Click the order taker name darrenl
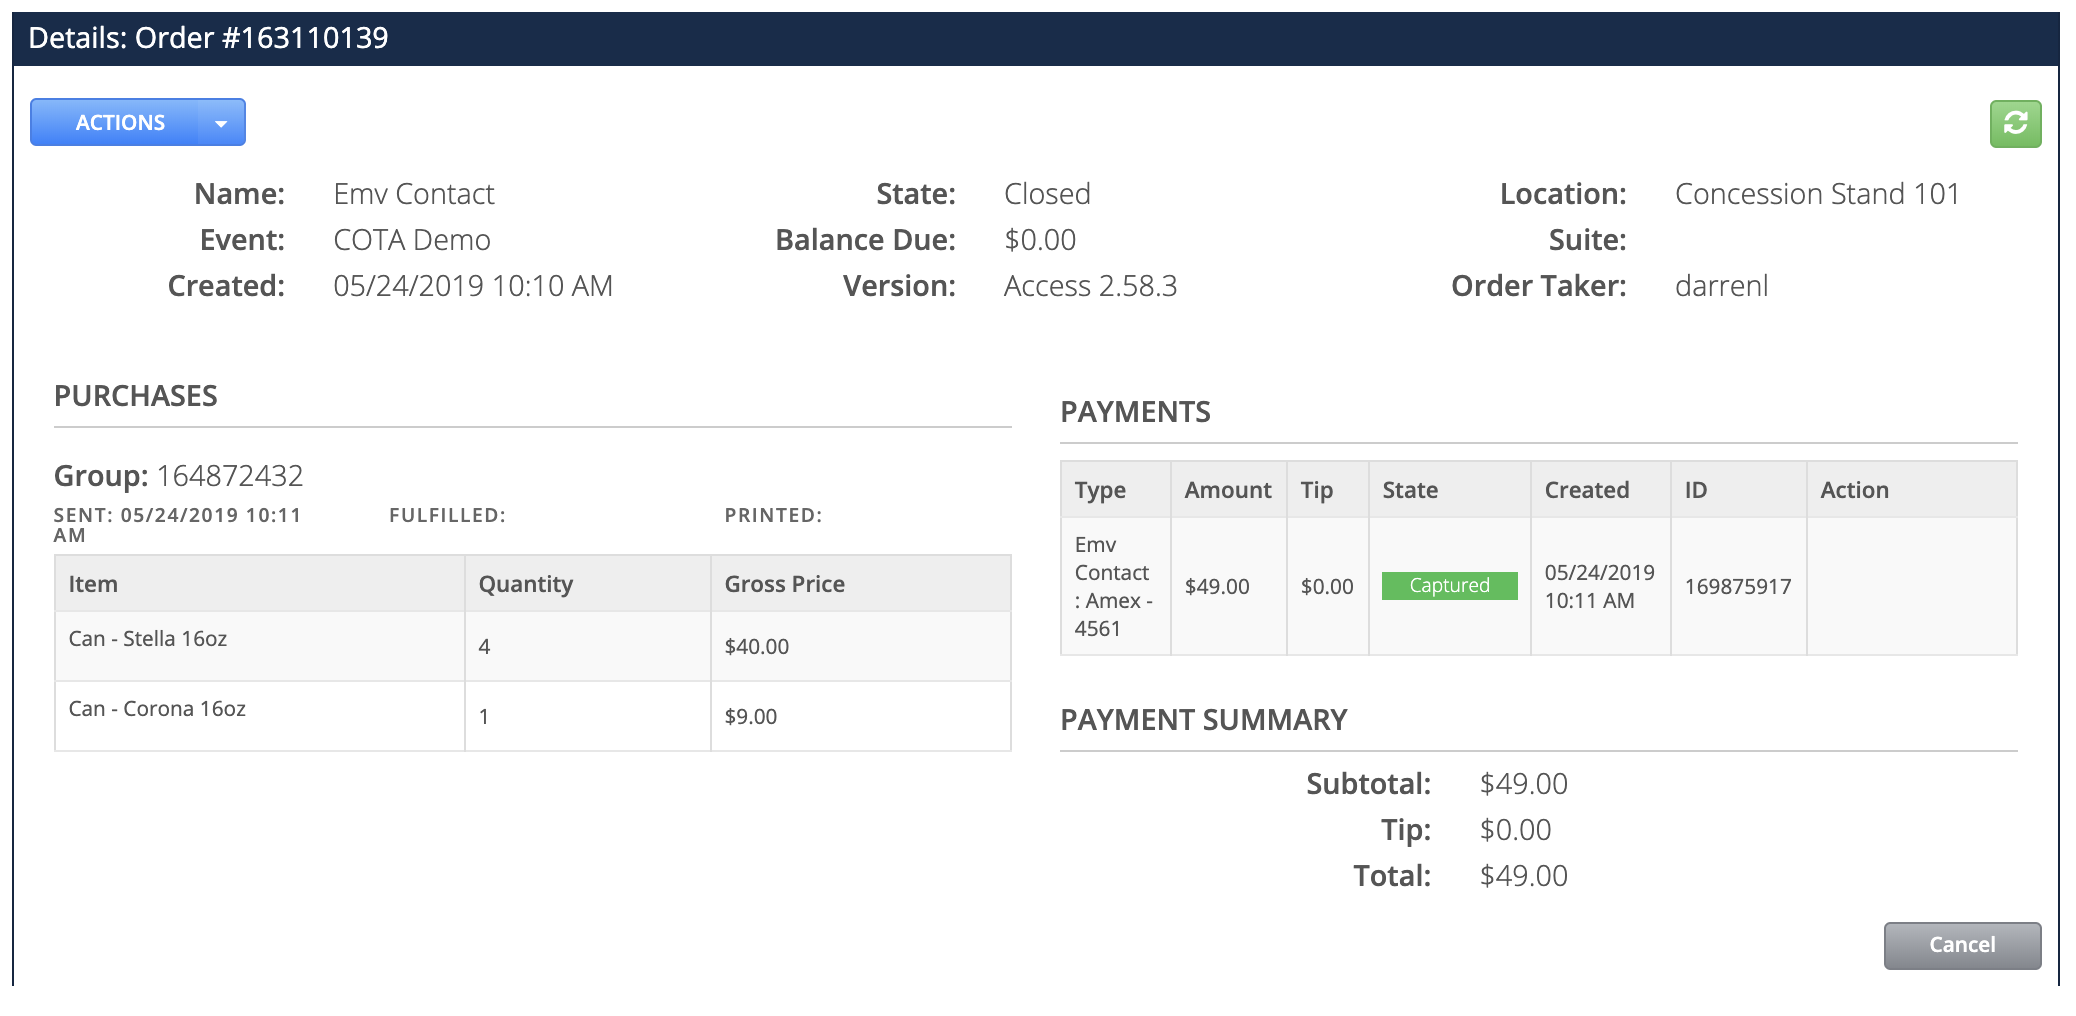 [1722, 286]
